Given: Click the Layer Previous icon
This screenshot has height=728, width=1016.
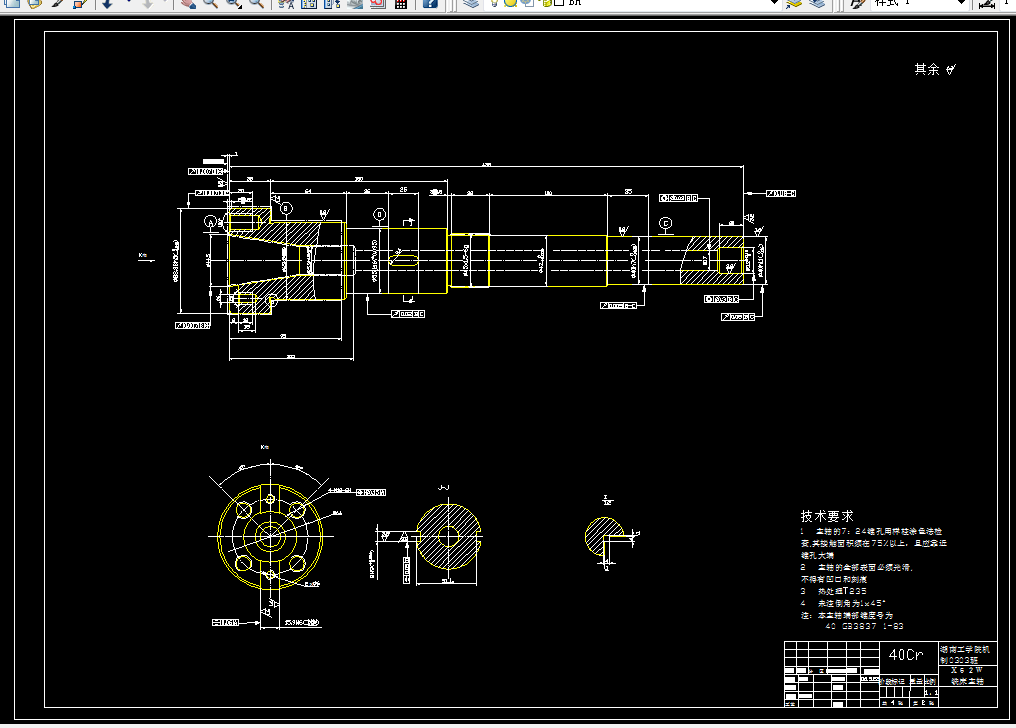Looking at the screenshot, I should [x=817, y=3].
